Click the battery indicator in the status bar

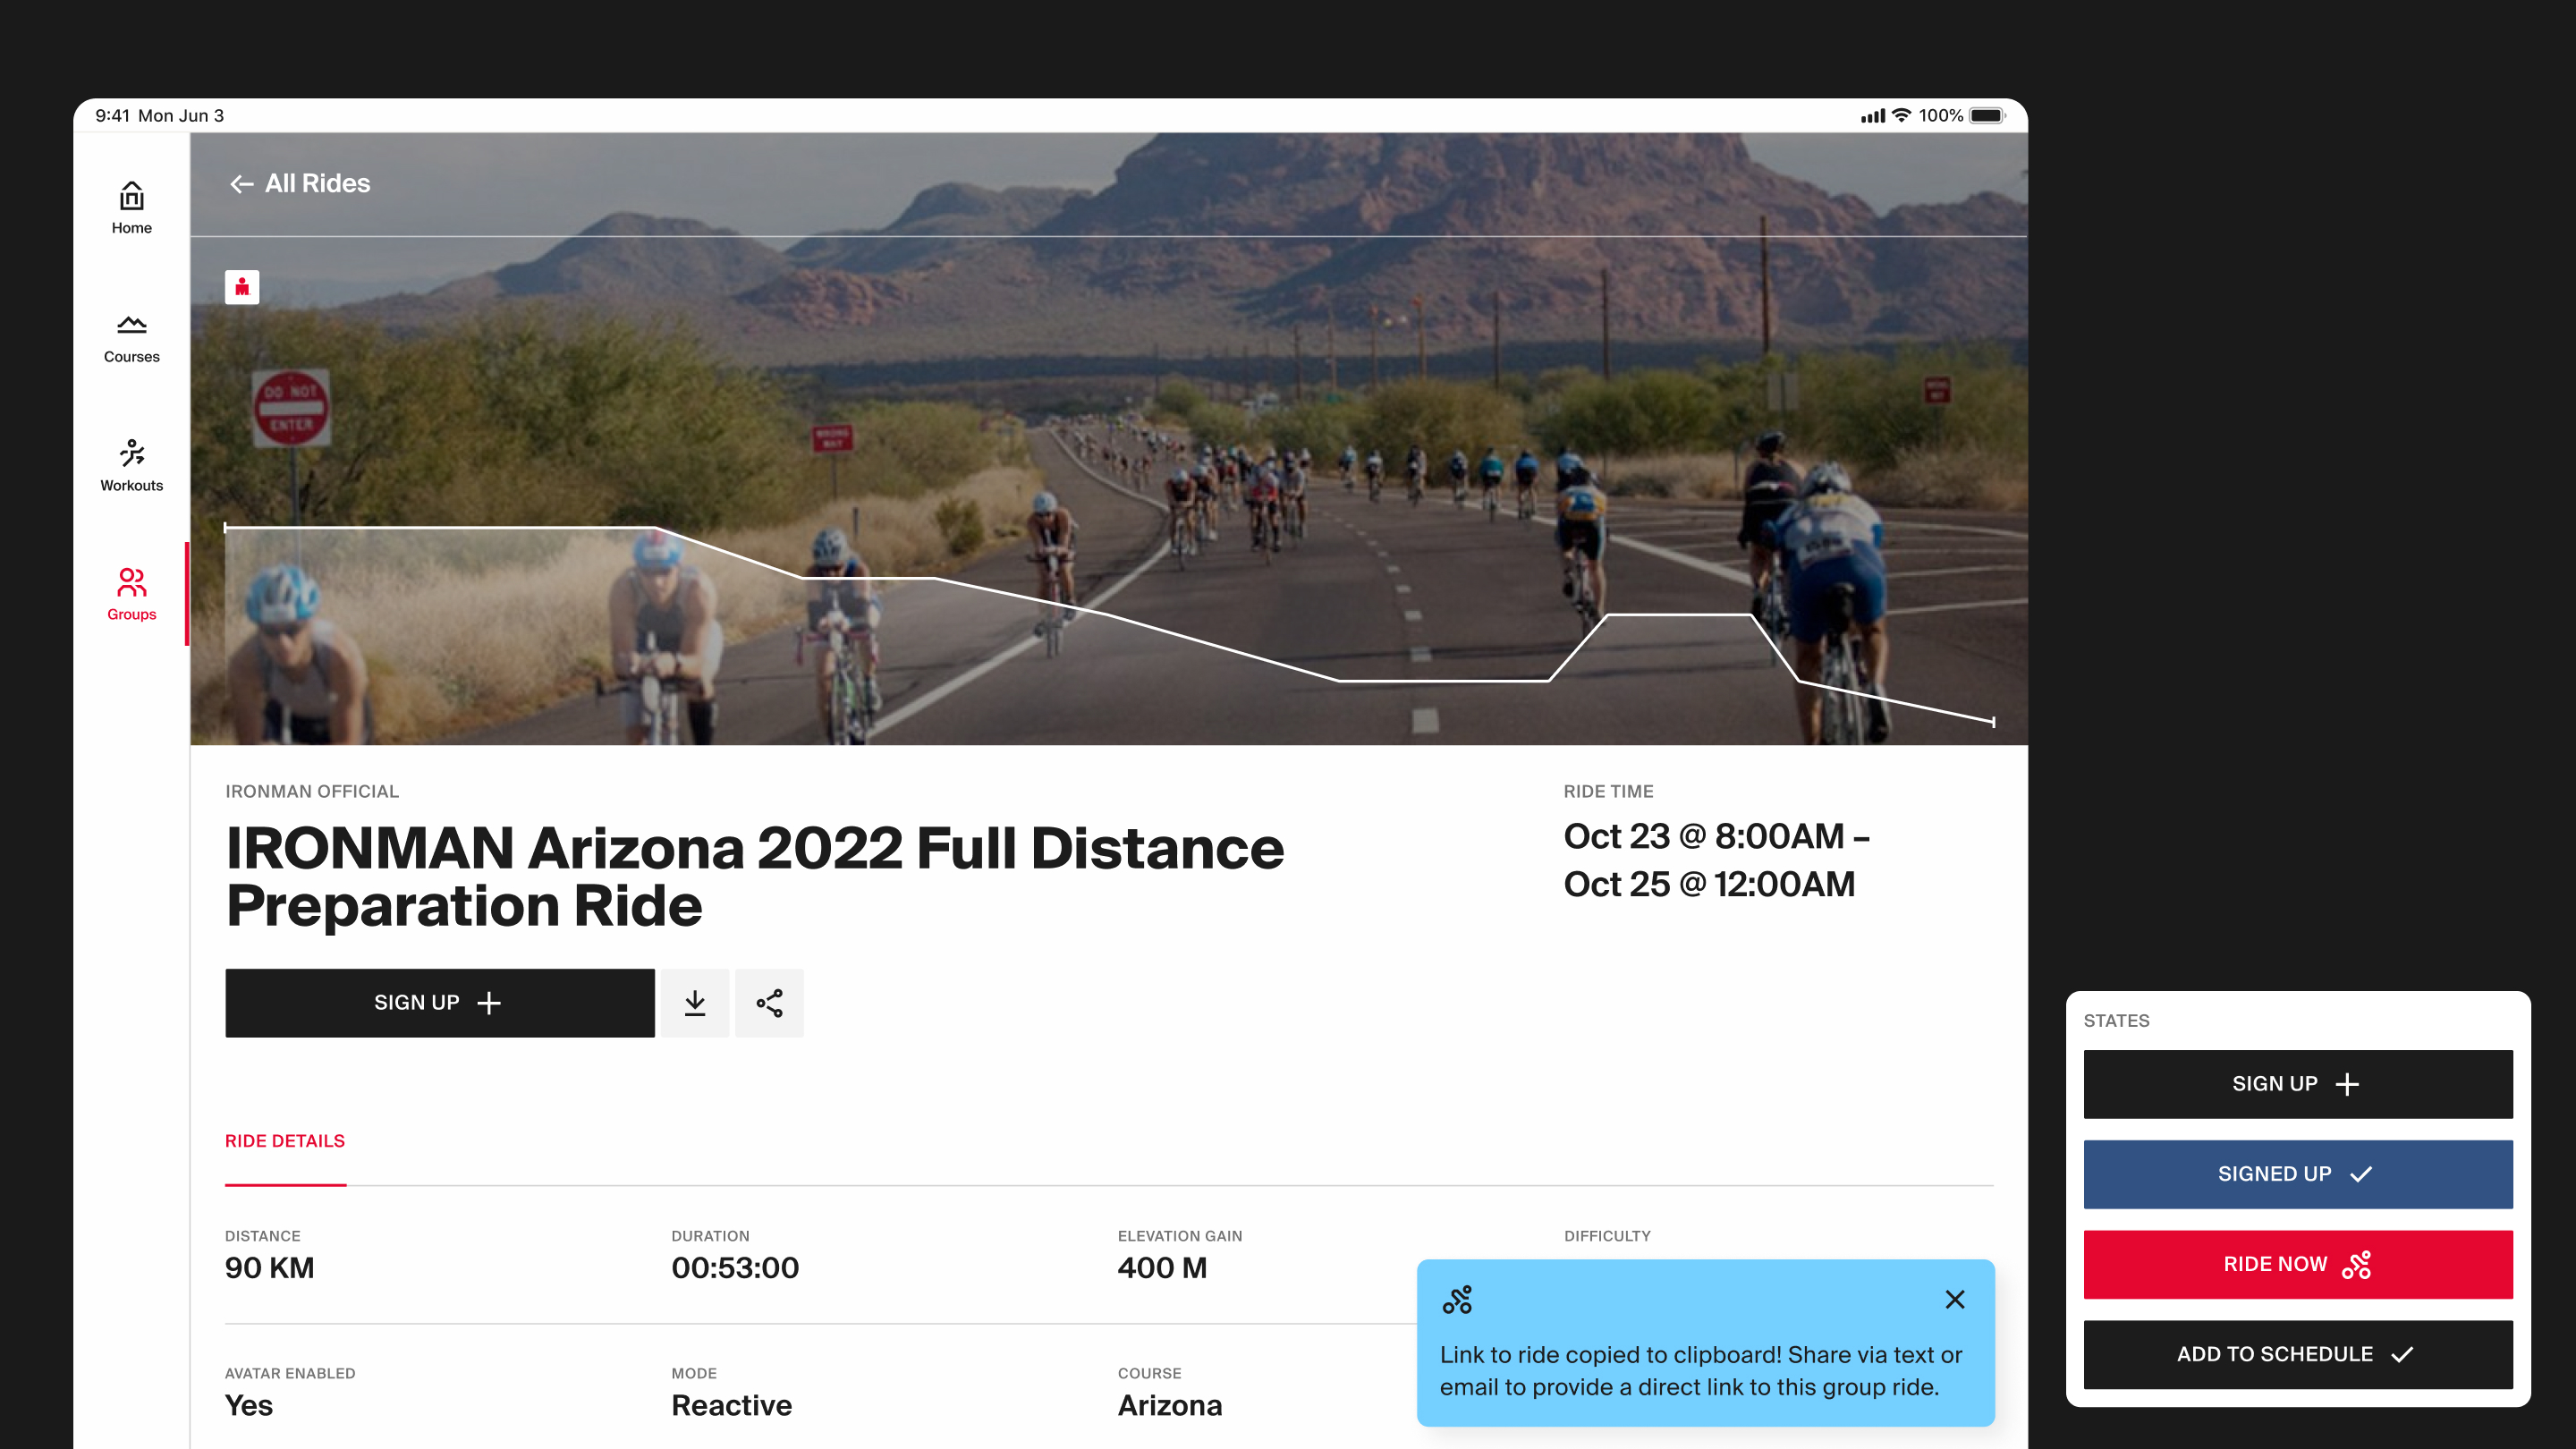pyautogui.click(x=1987, y=116)
